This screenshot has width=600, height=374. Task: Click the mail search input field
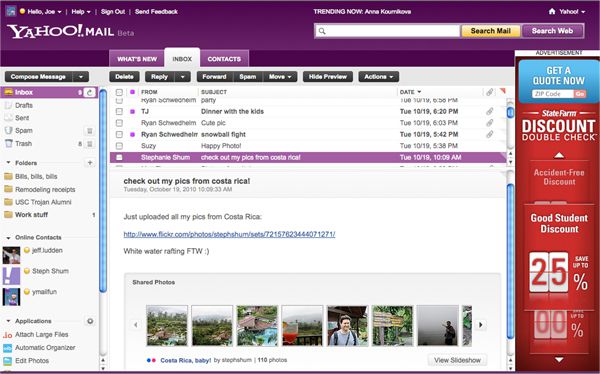[387, 31]
